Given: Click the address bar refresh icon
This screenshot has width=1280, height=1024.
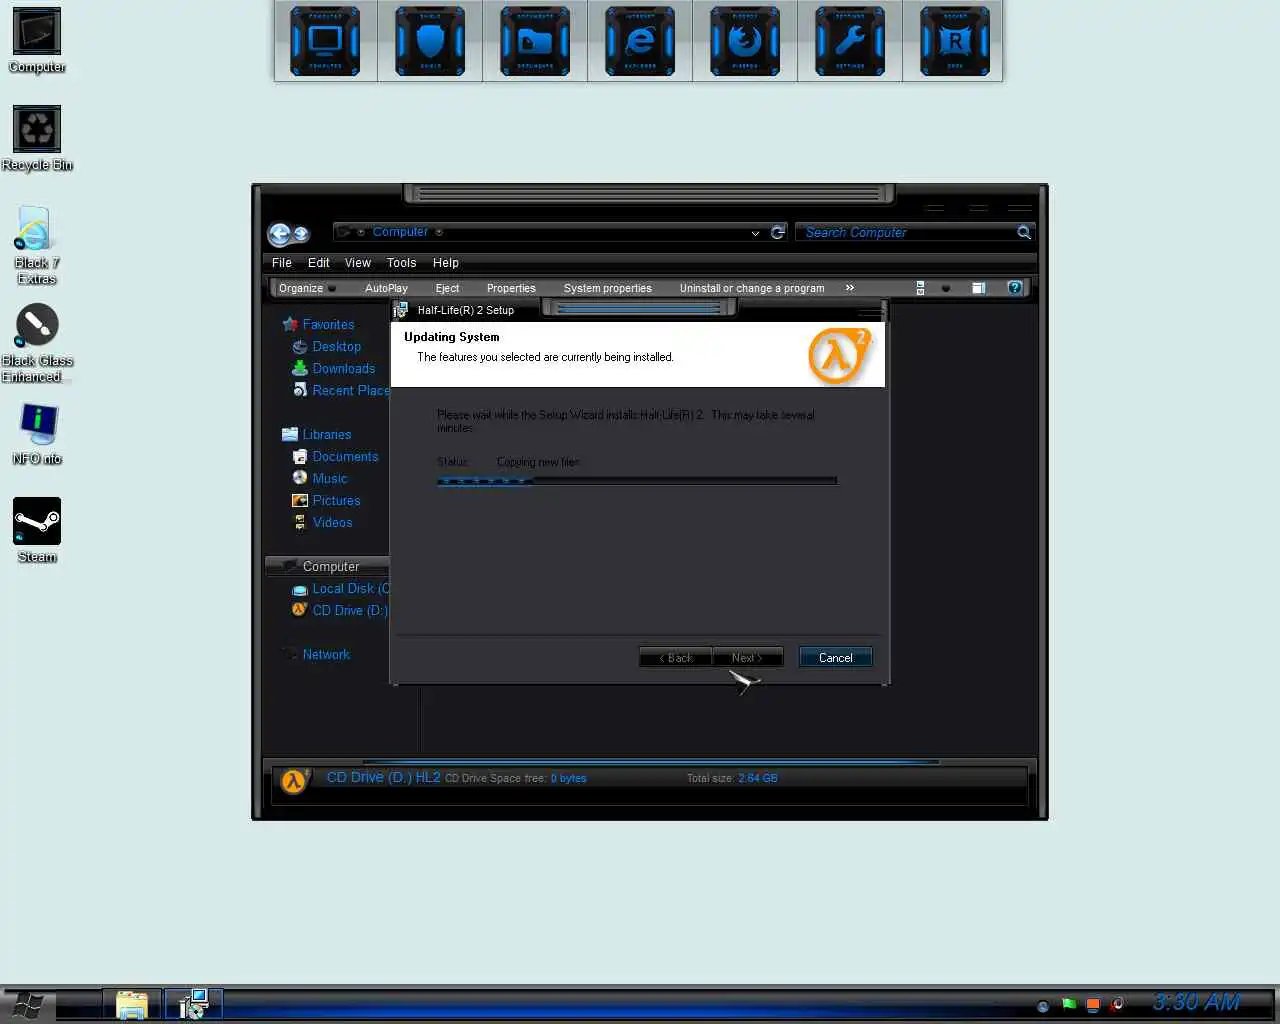Looking at the screenshot, I should tap(778, 232).
